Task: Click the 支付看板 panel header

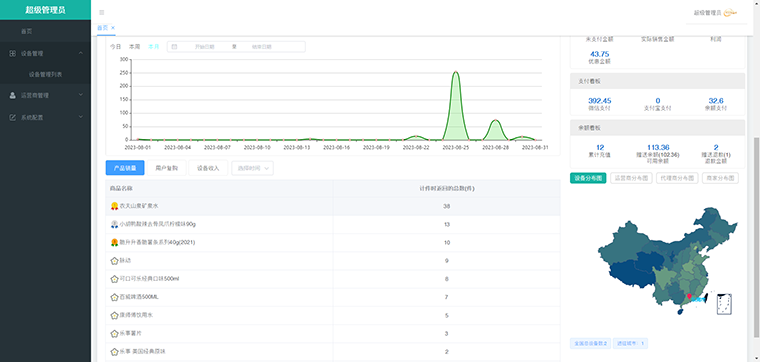Action: tap(657, 81)
